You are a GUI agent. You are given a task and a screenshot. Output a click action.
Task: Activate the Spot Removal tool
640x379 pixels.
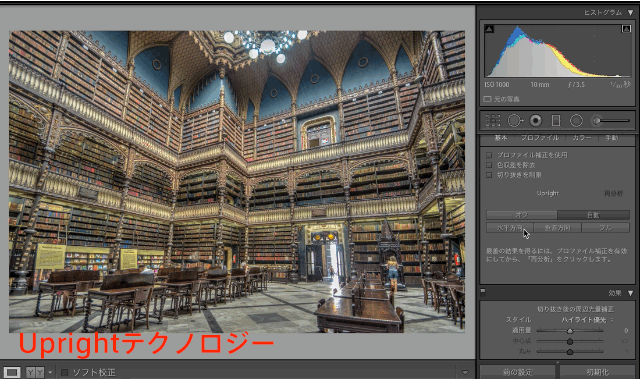coord(515,120)
